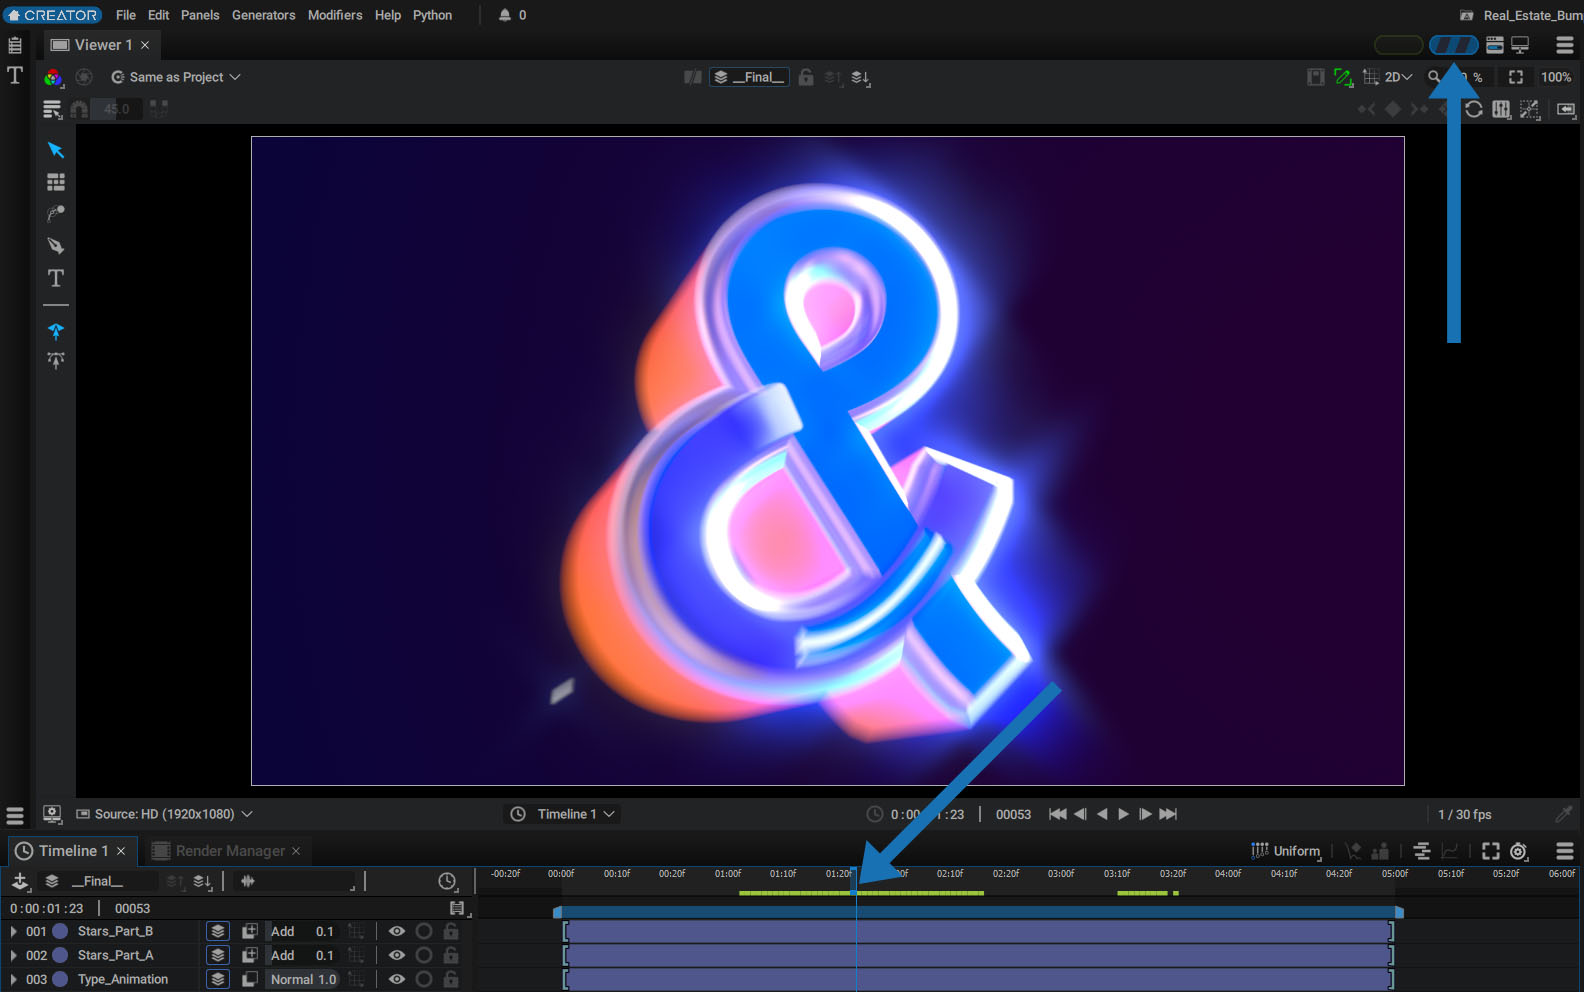Click the 0:00:01:23 timecode field in timeline
1584x992 pixels.
(47, 908)
